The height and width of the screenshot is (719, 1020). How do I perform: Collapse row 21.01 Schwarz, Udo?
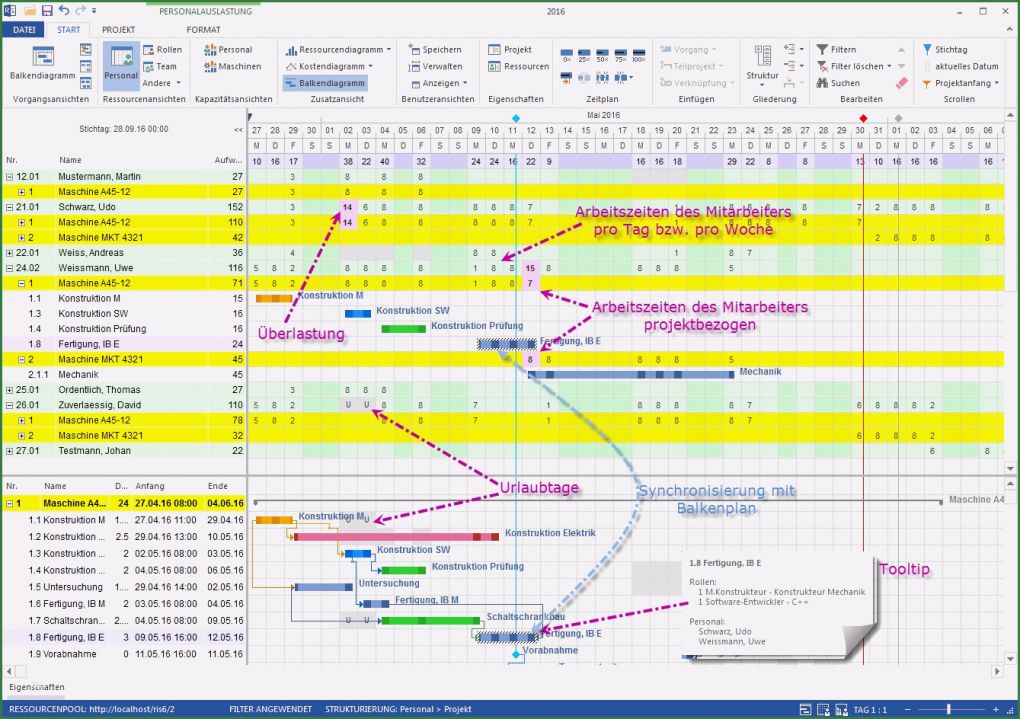click(x=8, y=207)
